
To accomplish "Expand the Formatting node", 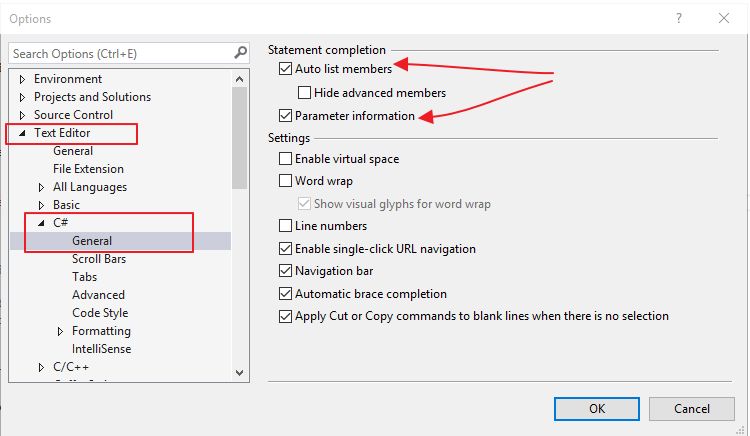I will [x=60, y=331].
